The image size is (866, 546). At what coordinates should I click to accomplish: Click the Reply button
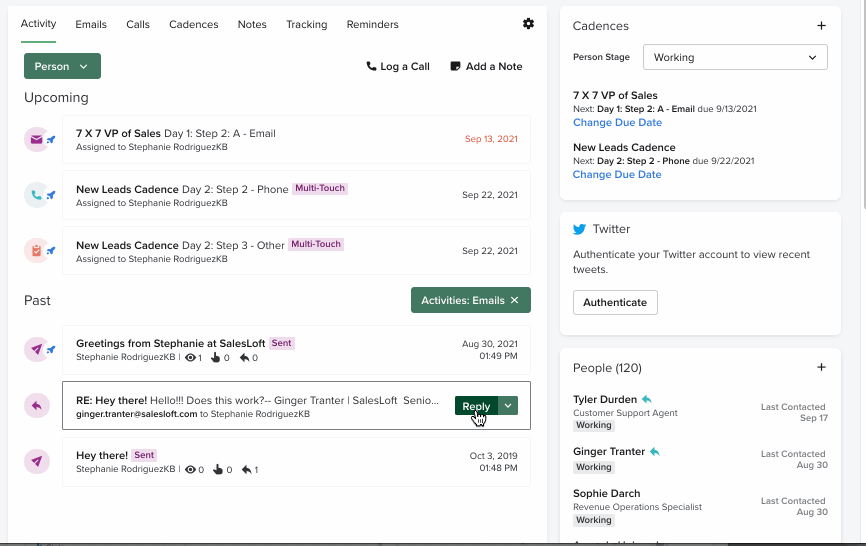476,406
